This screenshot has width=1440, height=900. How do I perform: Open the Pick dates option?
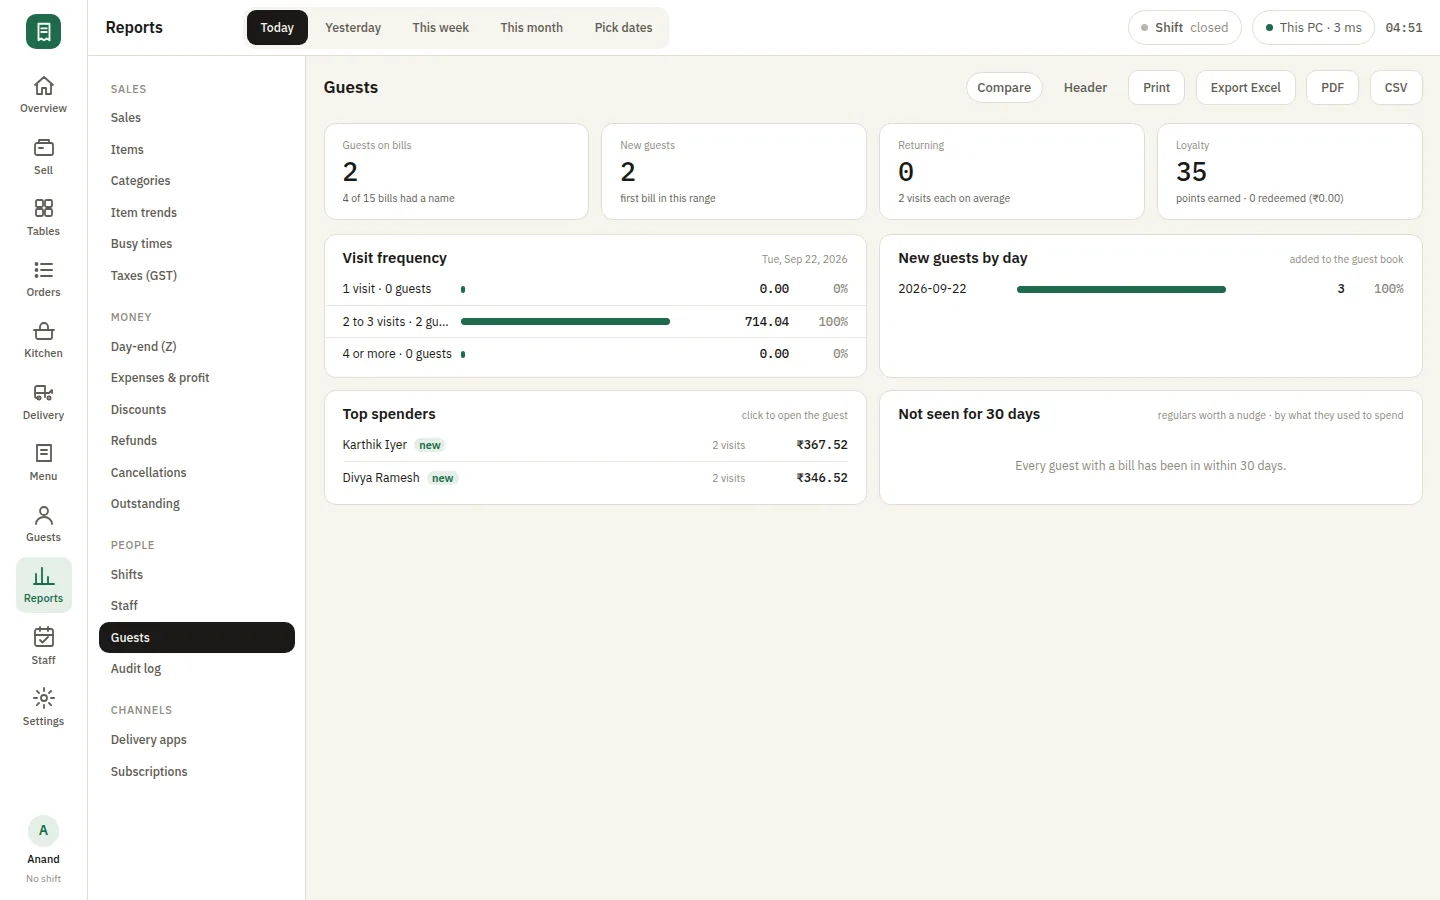pyautogui.click(x=623, y=28)
